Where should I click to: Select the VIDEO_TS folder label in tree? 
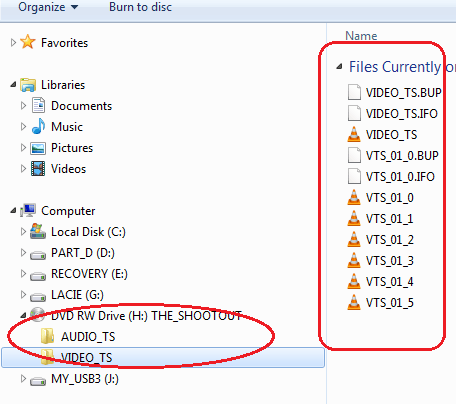pos(86,358)
